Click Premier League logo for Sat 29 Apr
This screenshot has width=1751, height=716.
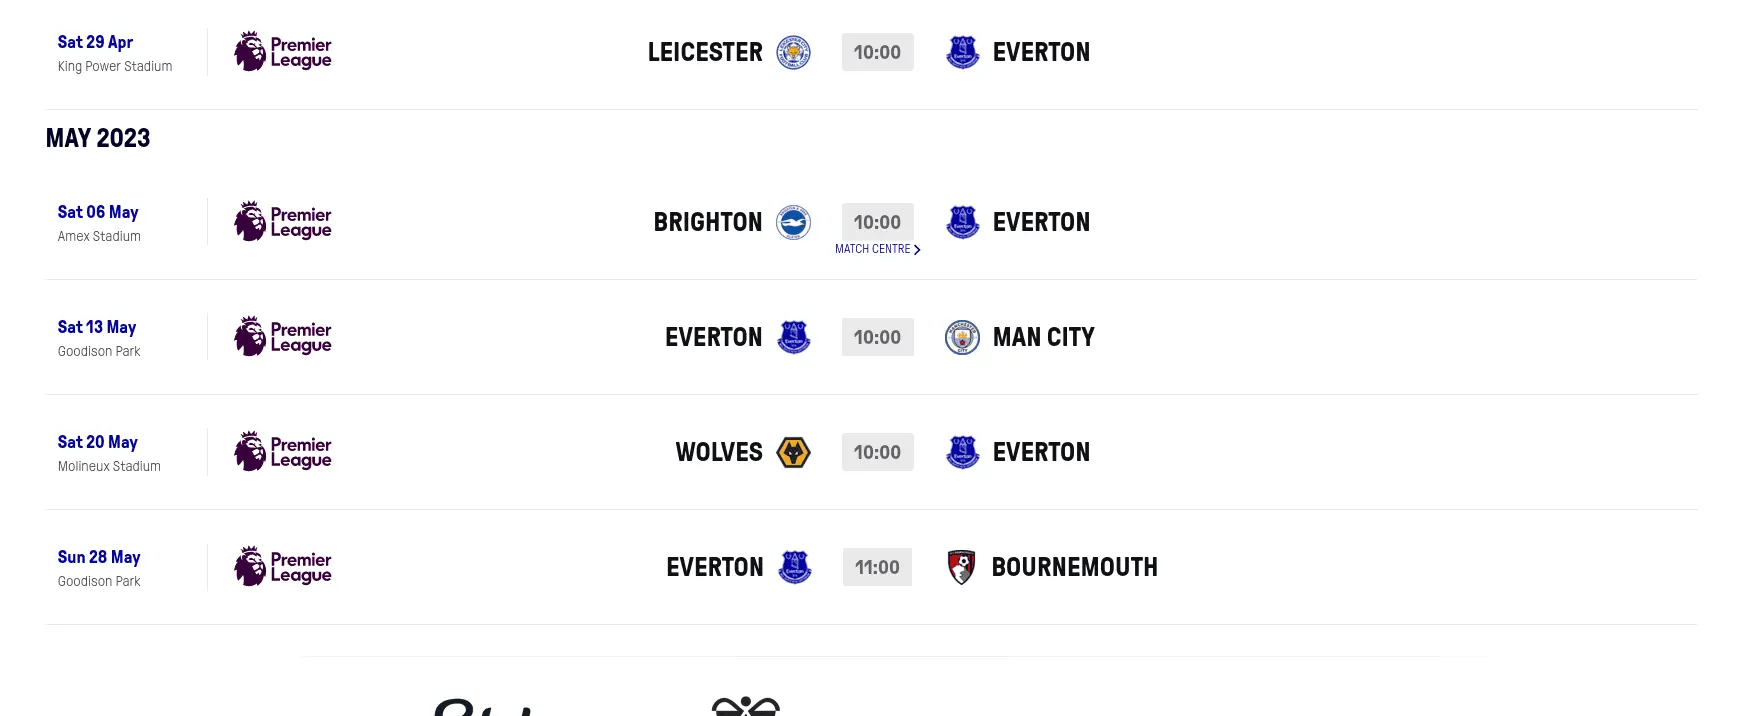[x=283, y=52]
